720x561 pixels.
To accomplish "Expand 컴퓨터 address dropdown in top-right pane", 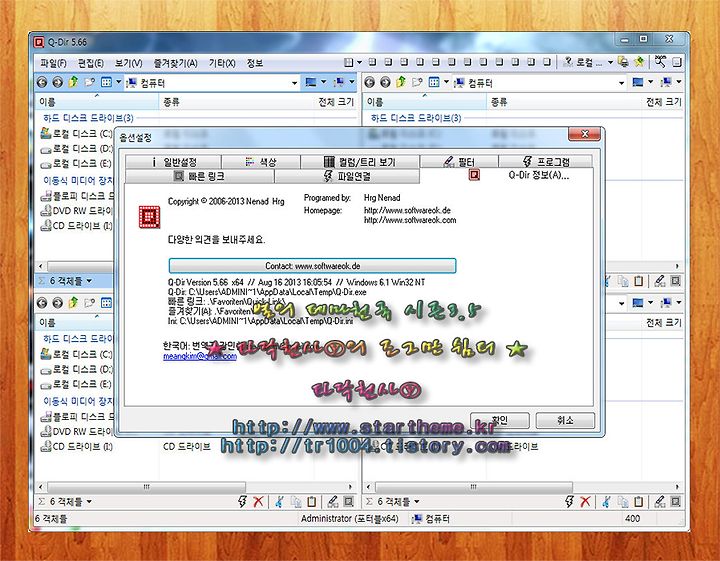I will [621, 83].
